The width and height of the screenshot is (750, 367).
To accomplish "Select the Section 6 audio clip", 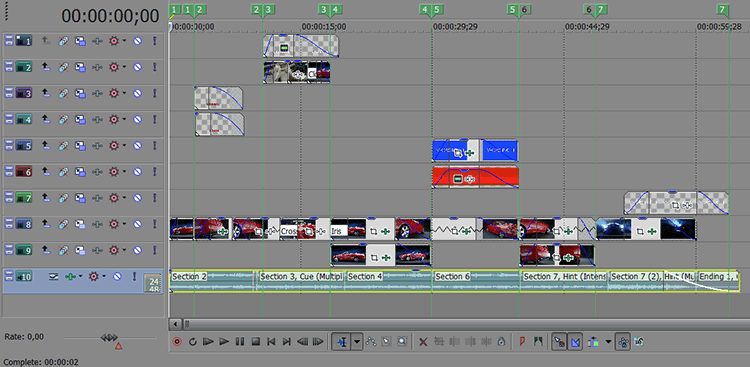I will 475,281.
